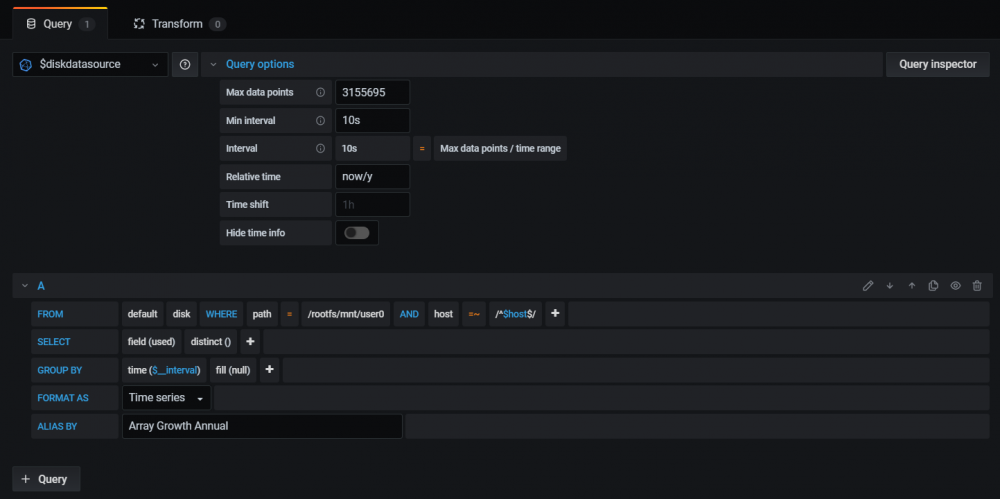This screenshot has height=499, width=1000.
Task: Focus the ALIAS BY input field
Action: (x=262, y=426)
